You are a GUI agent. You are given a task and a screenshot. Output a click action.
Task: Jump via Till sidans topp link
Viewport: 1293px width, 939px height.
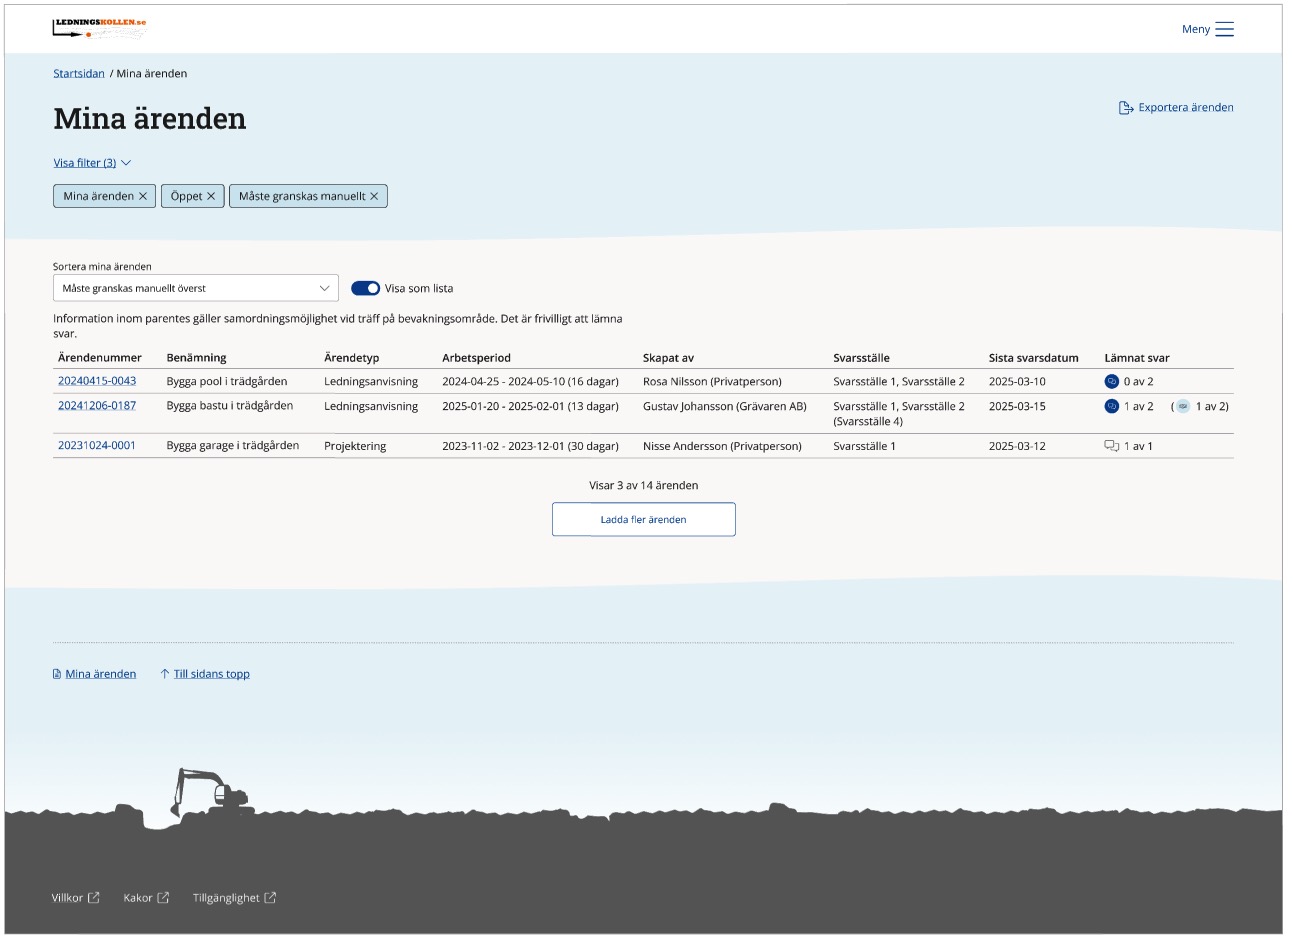212,674
